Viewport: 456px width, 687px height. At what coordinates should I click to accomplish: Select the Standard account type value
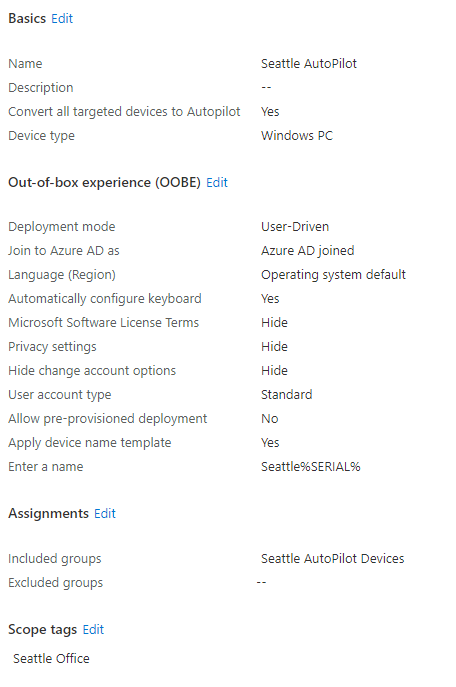[286, 395]
